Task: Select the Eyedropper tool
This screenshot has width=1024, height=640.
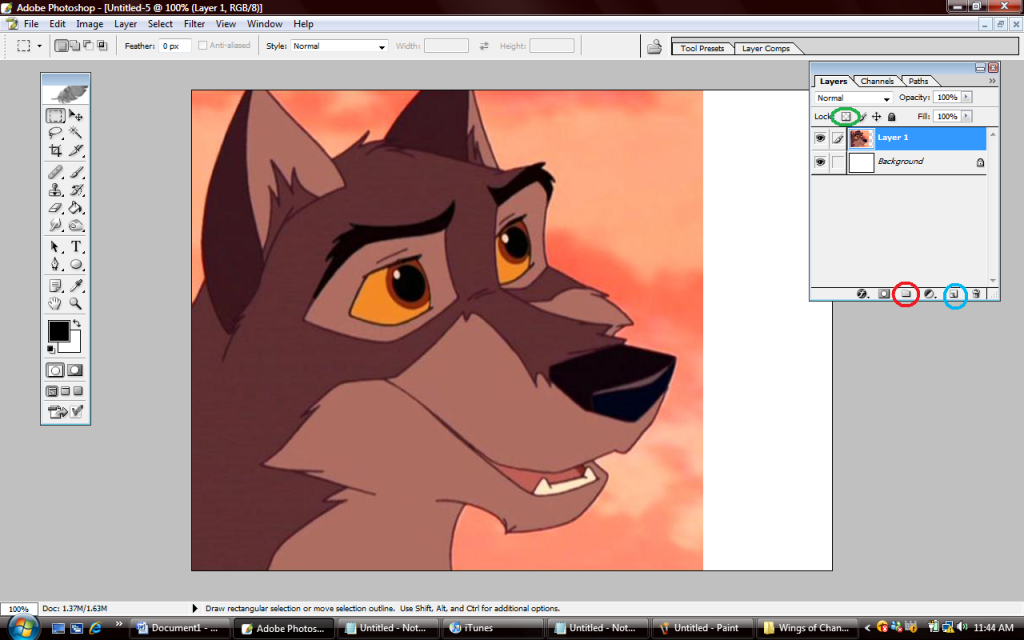Action: 76,285
